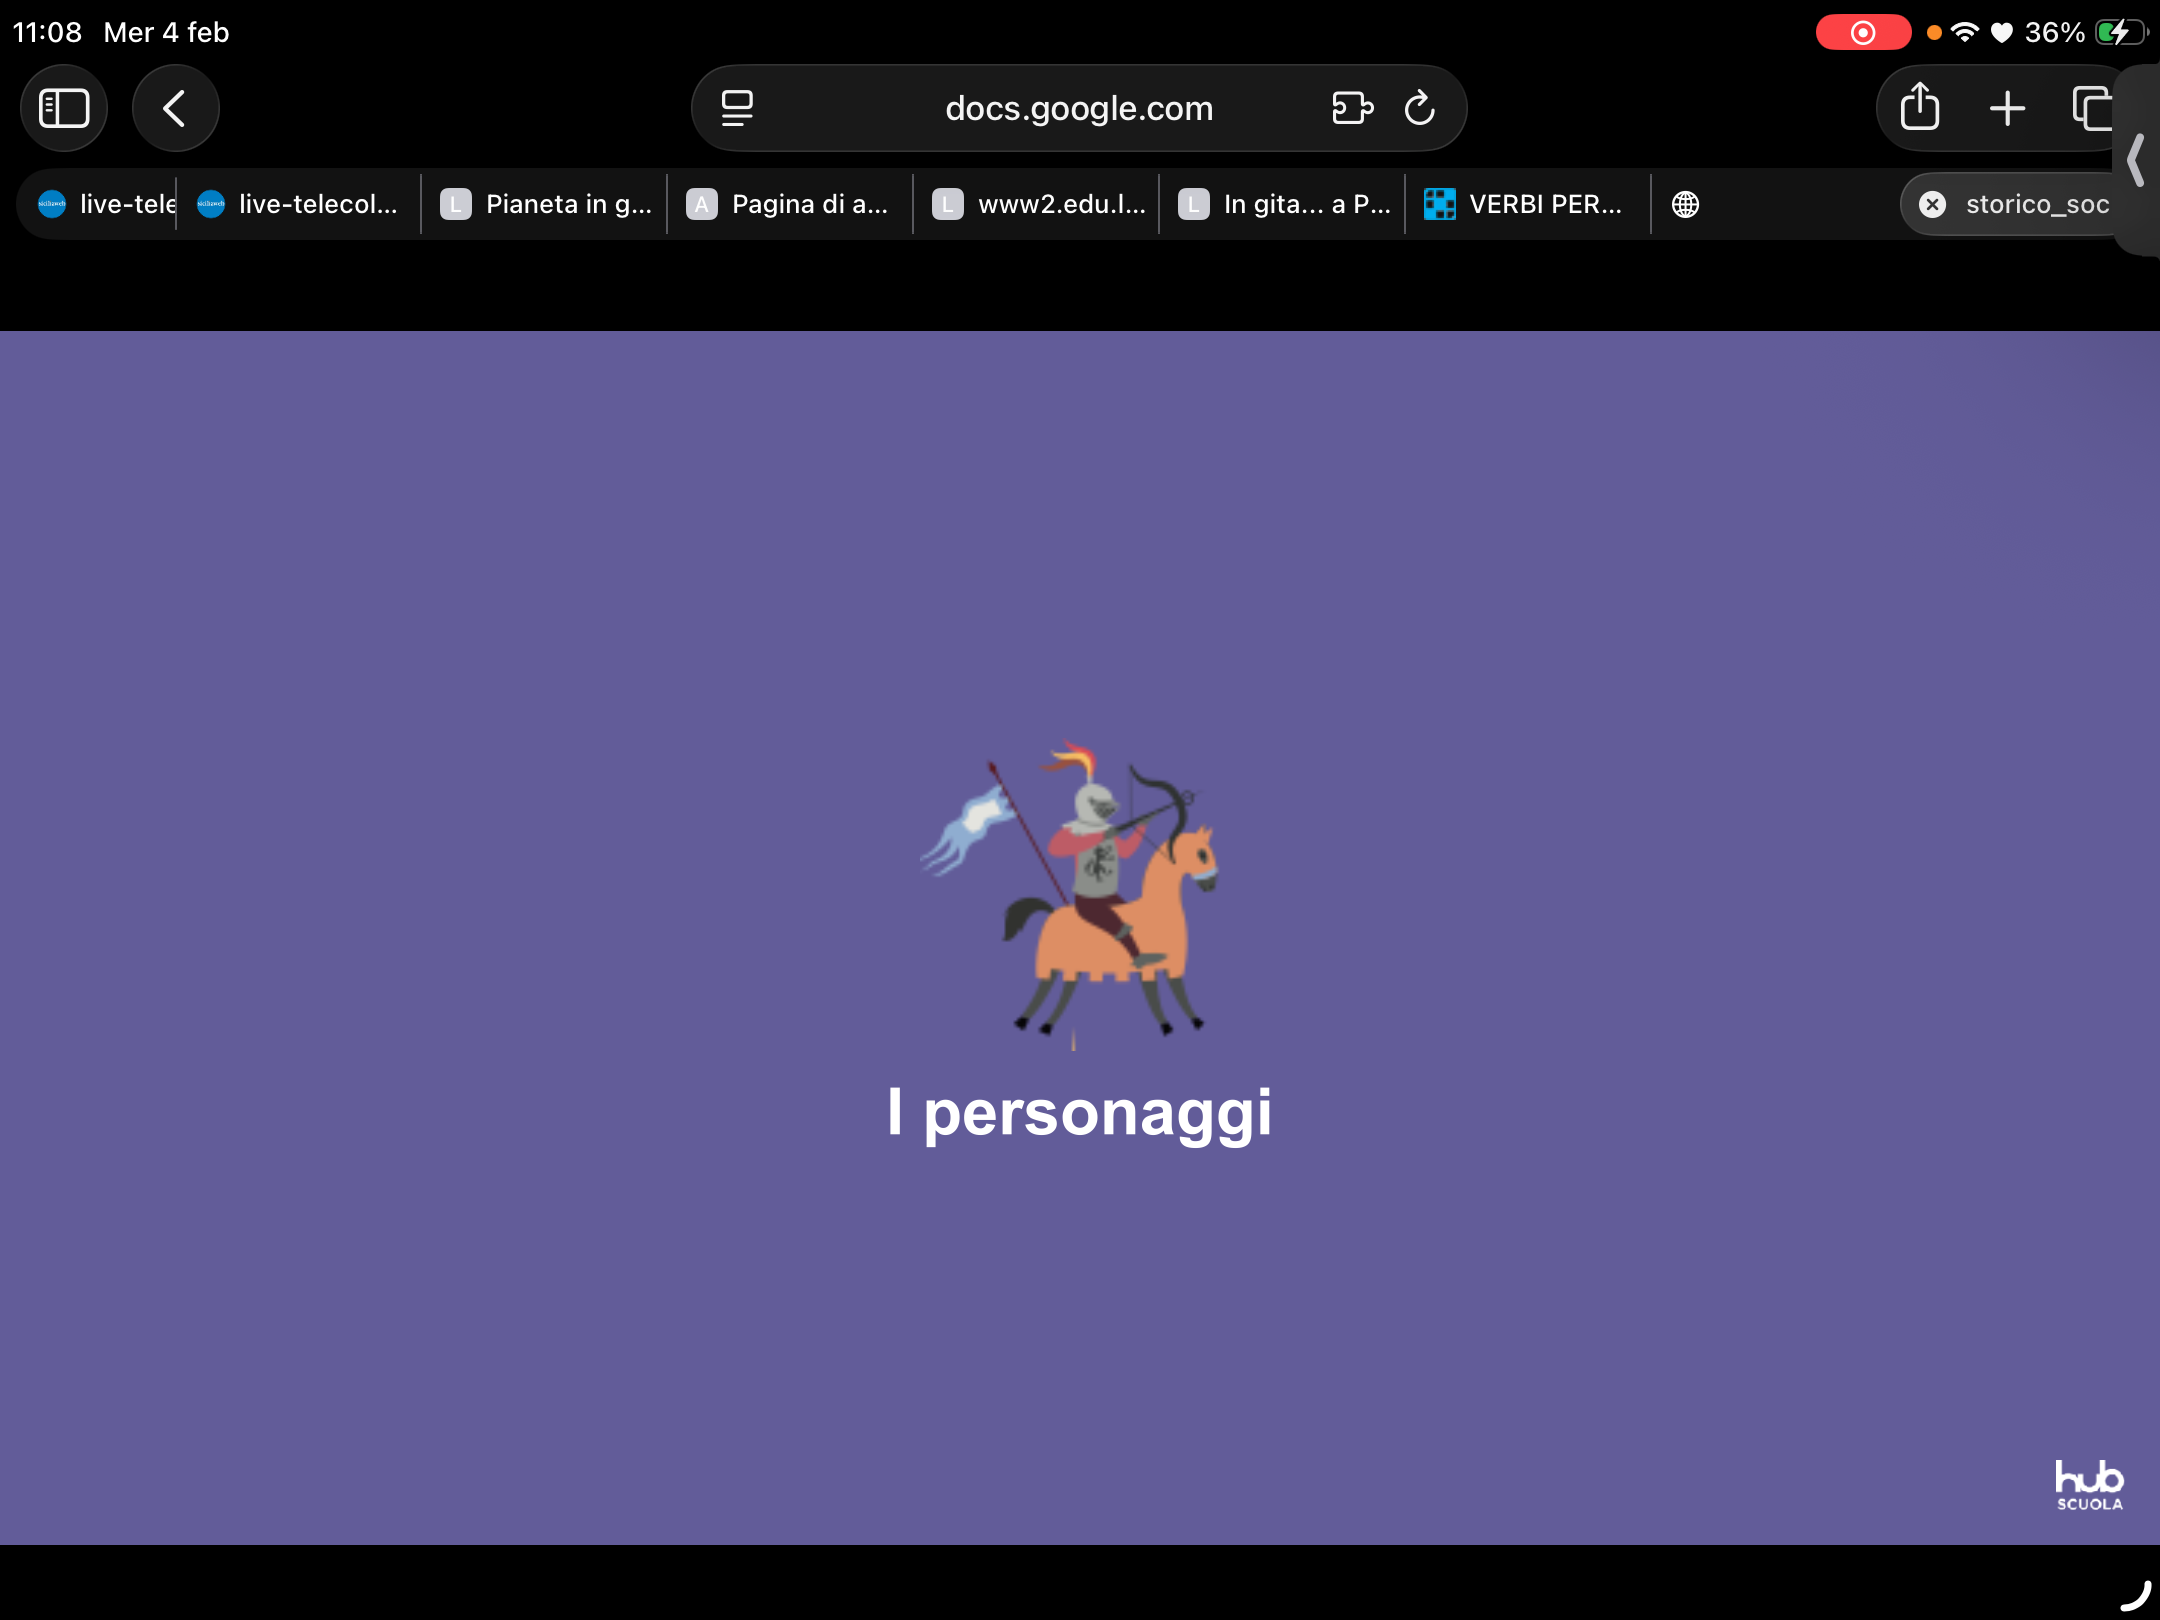This screenshot has height=1620, width=2160.
Task: Reload the docs.google.com page
Action: (1419, 108)
